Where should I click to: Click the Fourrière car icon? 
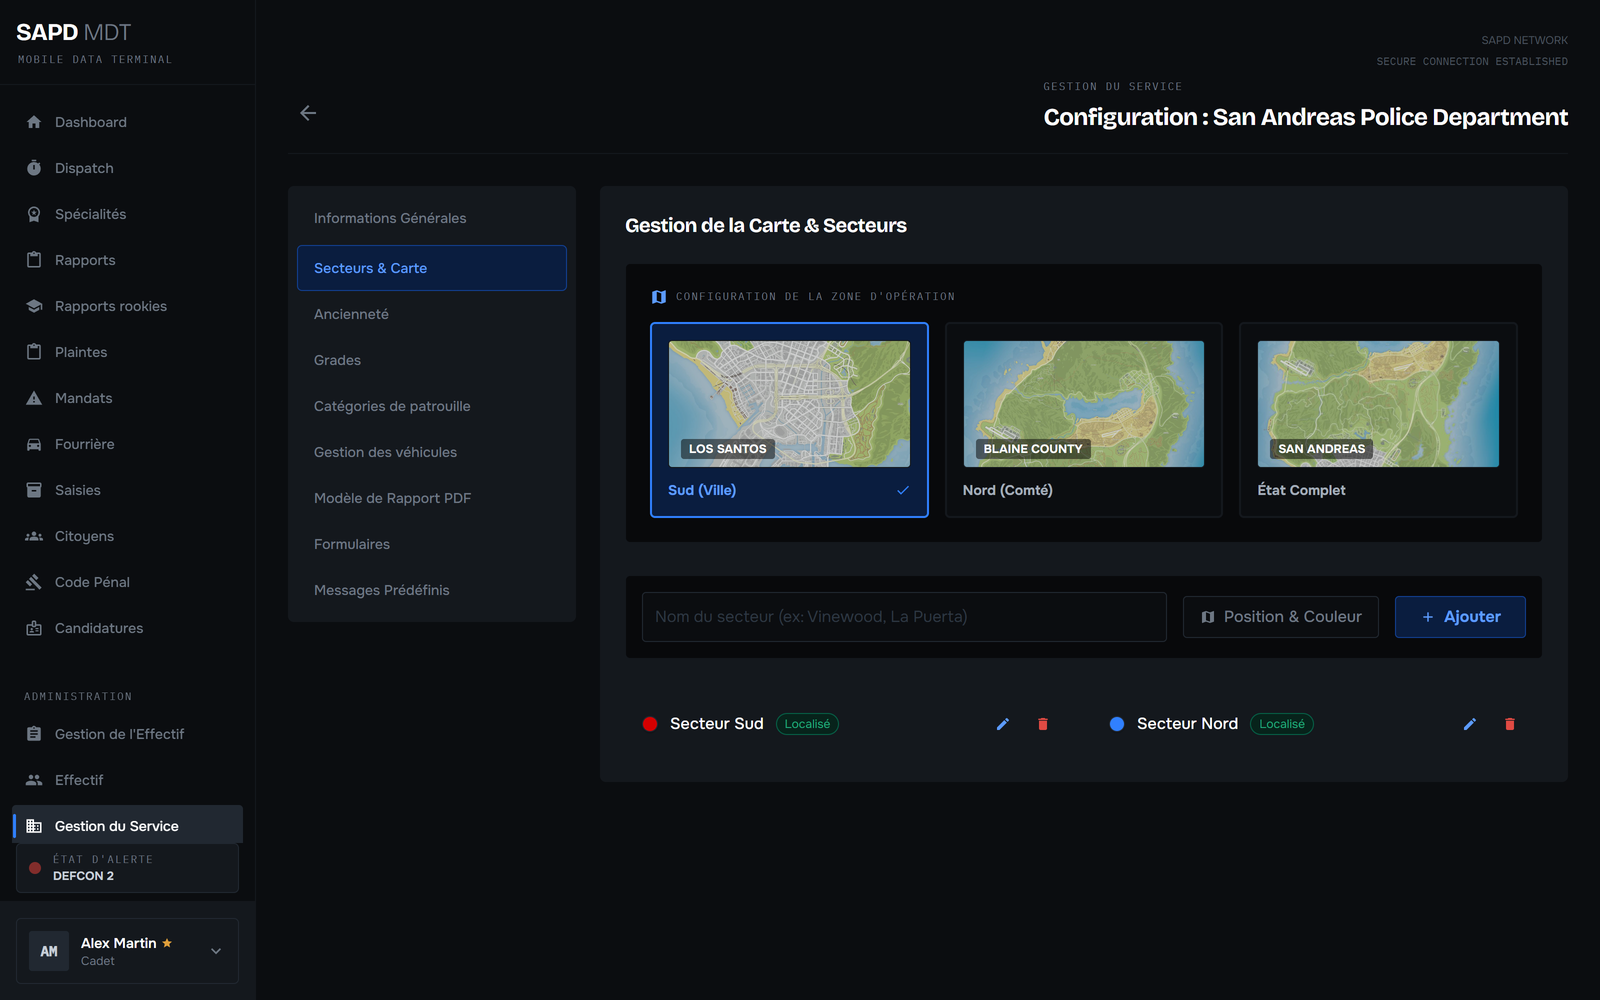34,444
